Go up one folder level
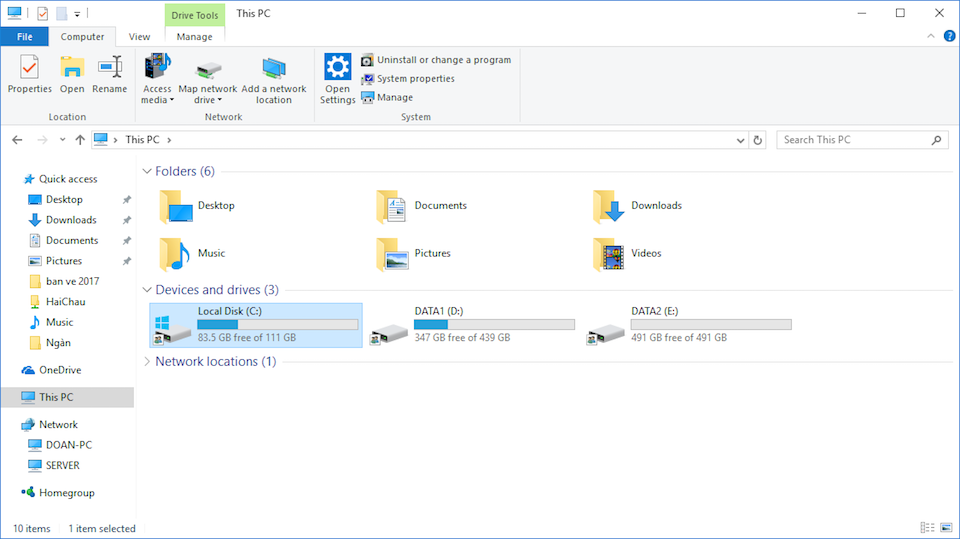 (x=80, y=140)
